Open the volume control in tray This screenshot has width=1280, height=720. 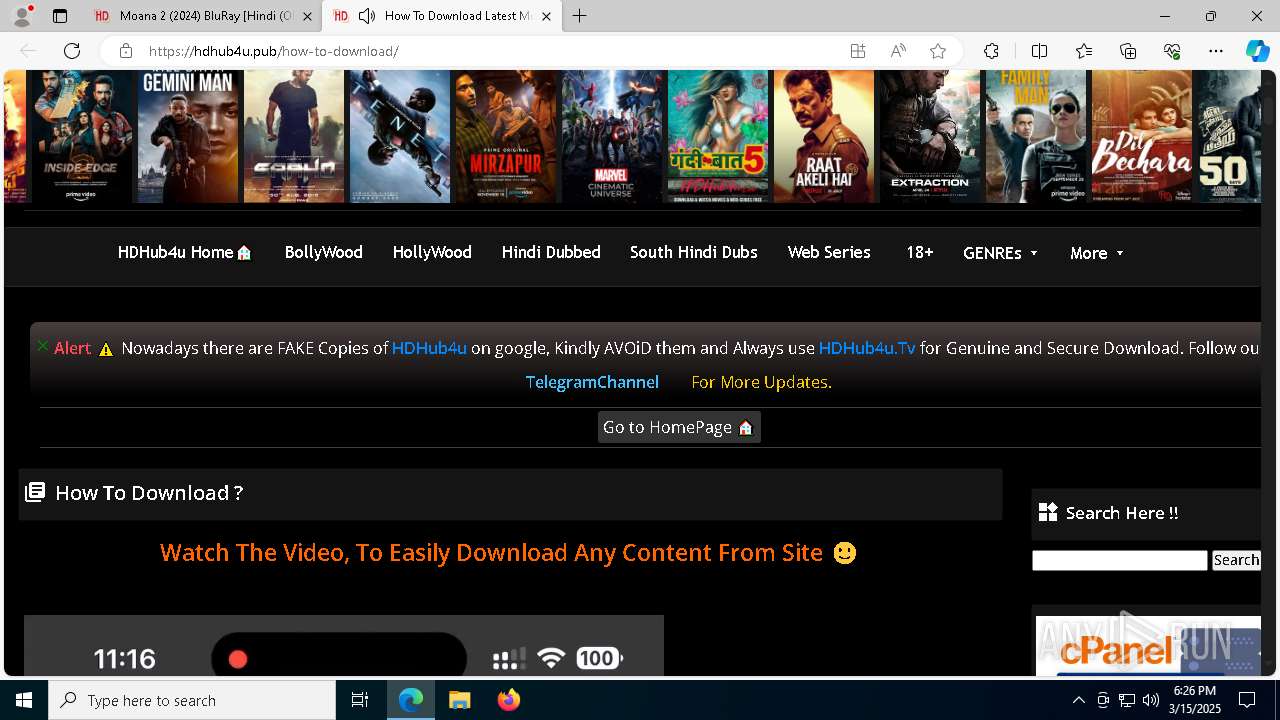point(1151,700)
